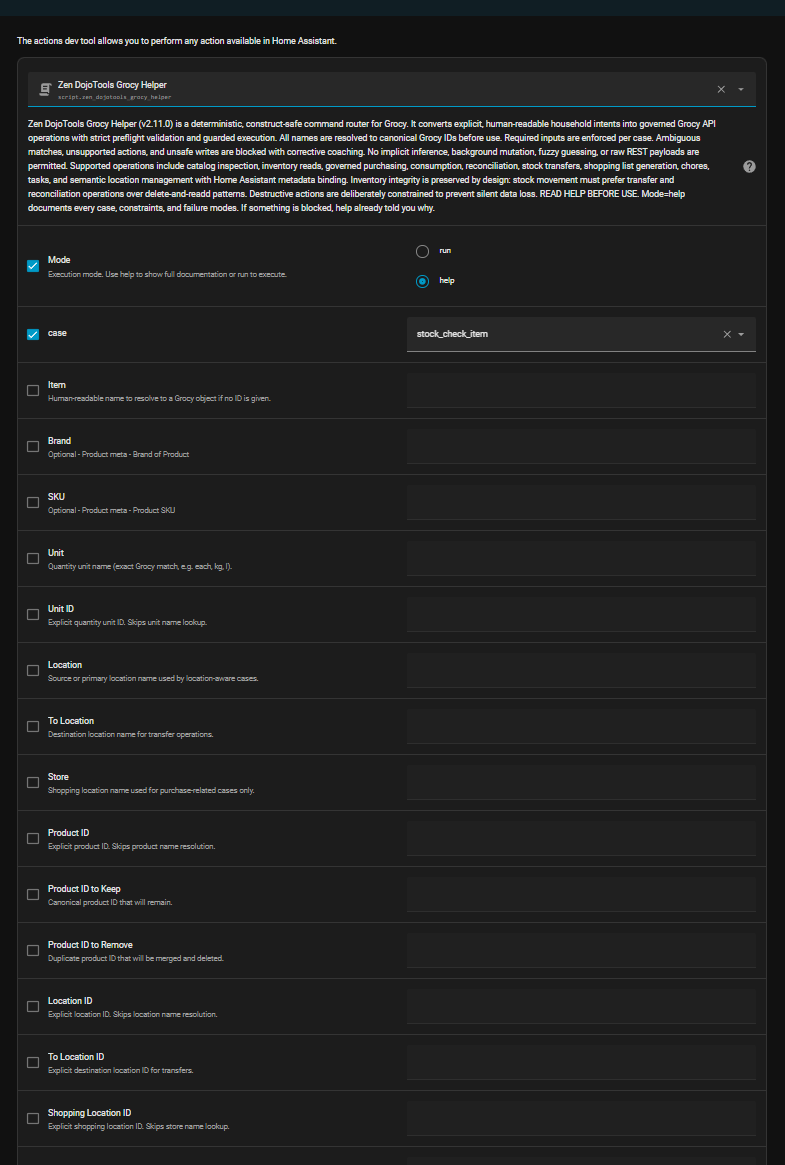Select the help mode radio button

[x=422, y=281]
